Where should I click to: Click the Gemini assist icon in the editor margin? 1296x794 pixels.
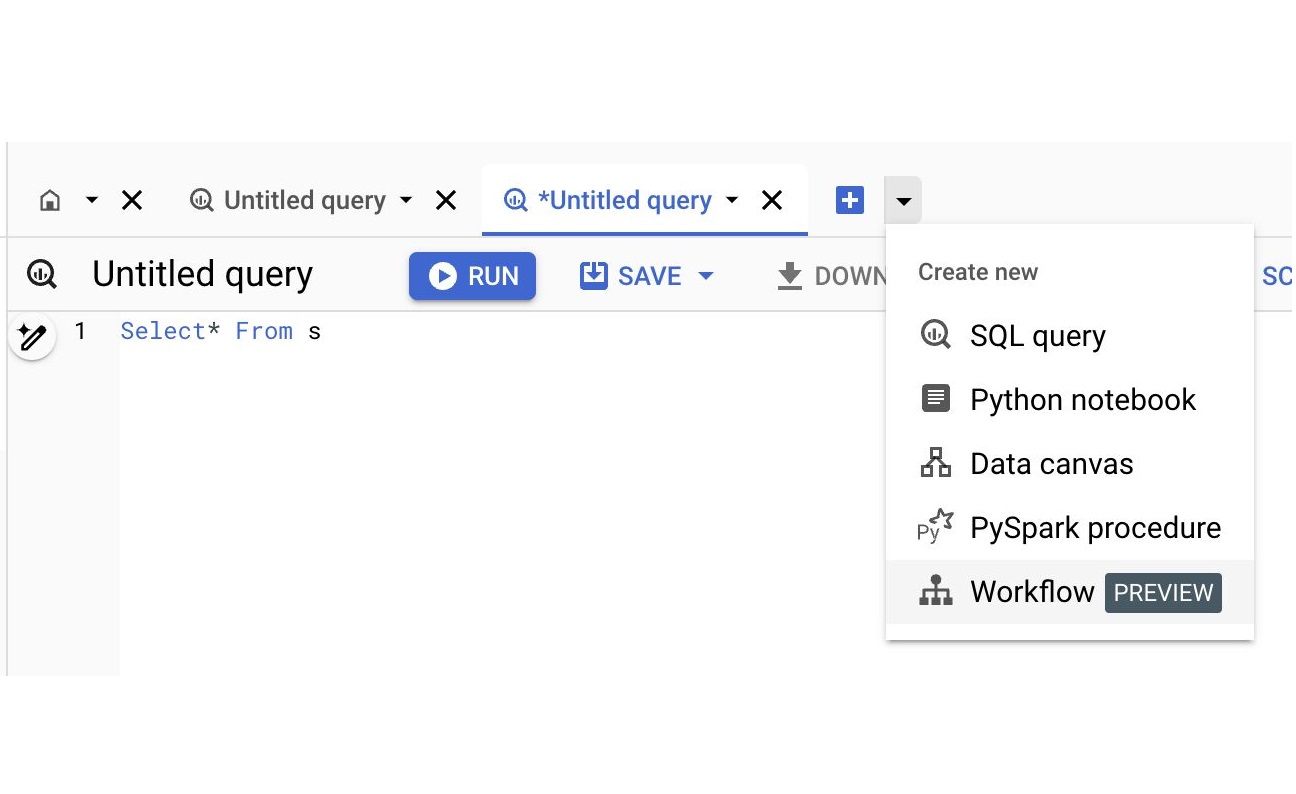(x=32, y=337)
